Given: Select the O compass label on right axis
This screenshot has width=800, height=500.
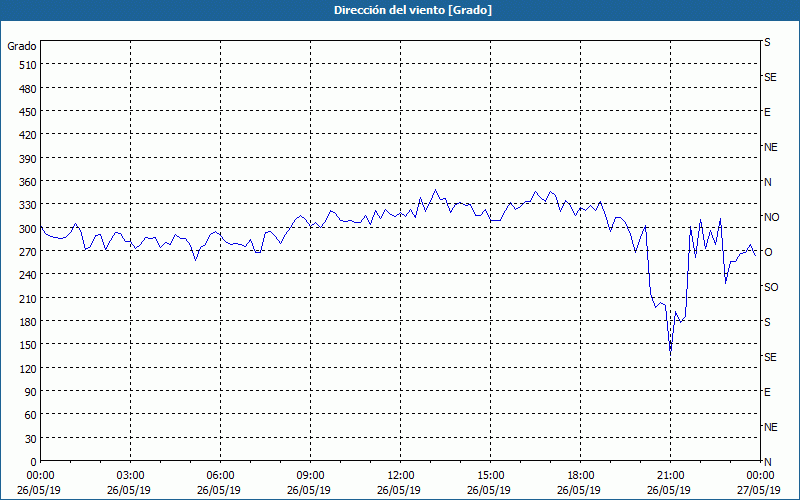Looking at the screenshot, I should [767, 252].
